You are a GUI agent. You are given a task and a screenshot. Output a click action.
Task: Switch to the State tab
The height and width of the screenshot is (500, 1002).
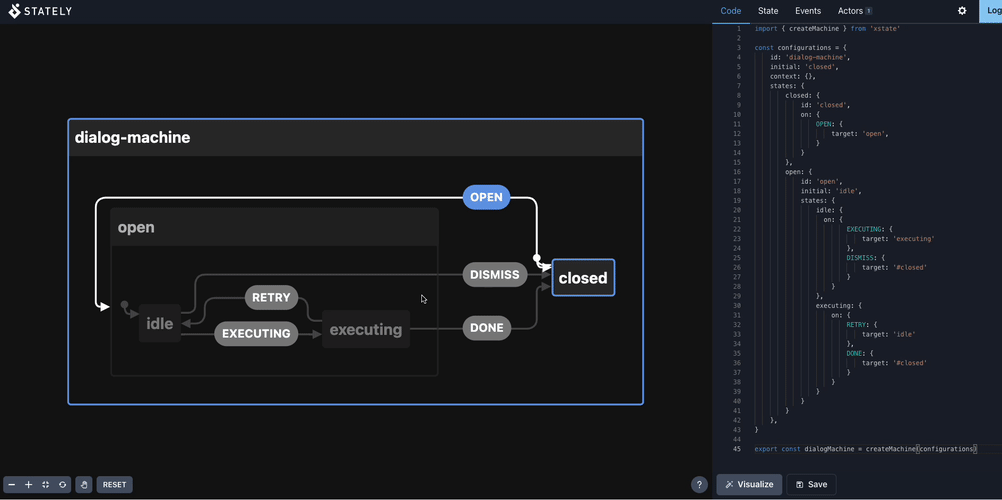pos(768,11)
